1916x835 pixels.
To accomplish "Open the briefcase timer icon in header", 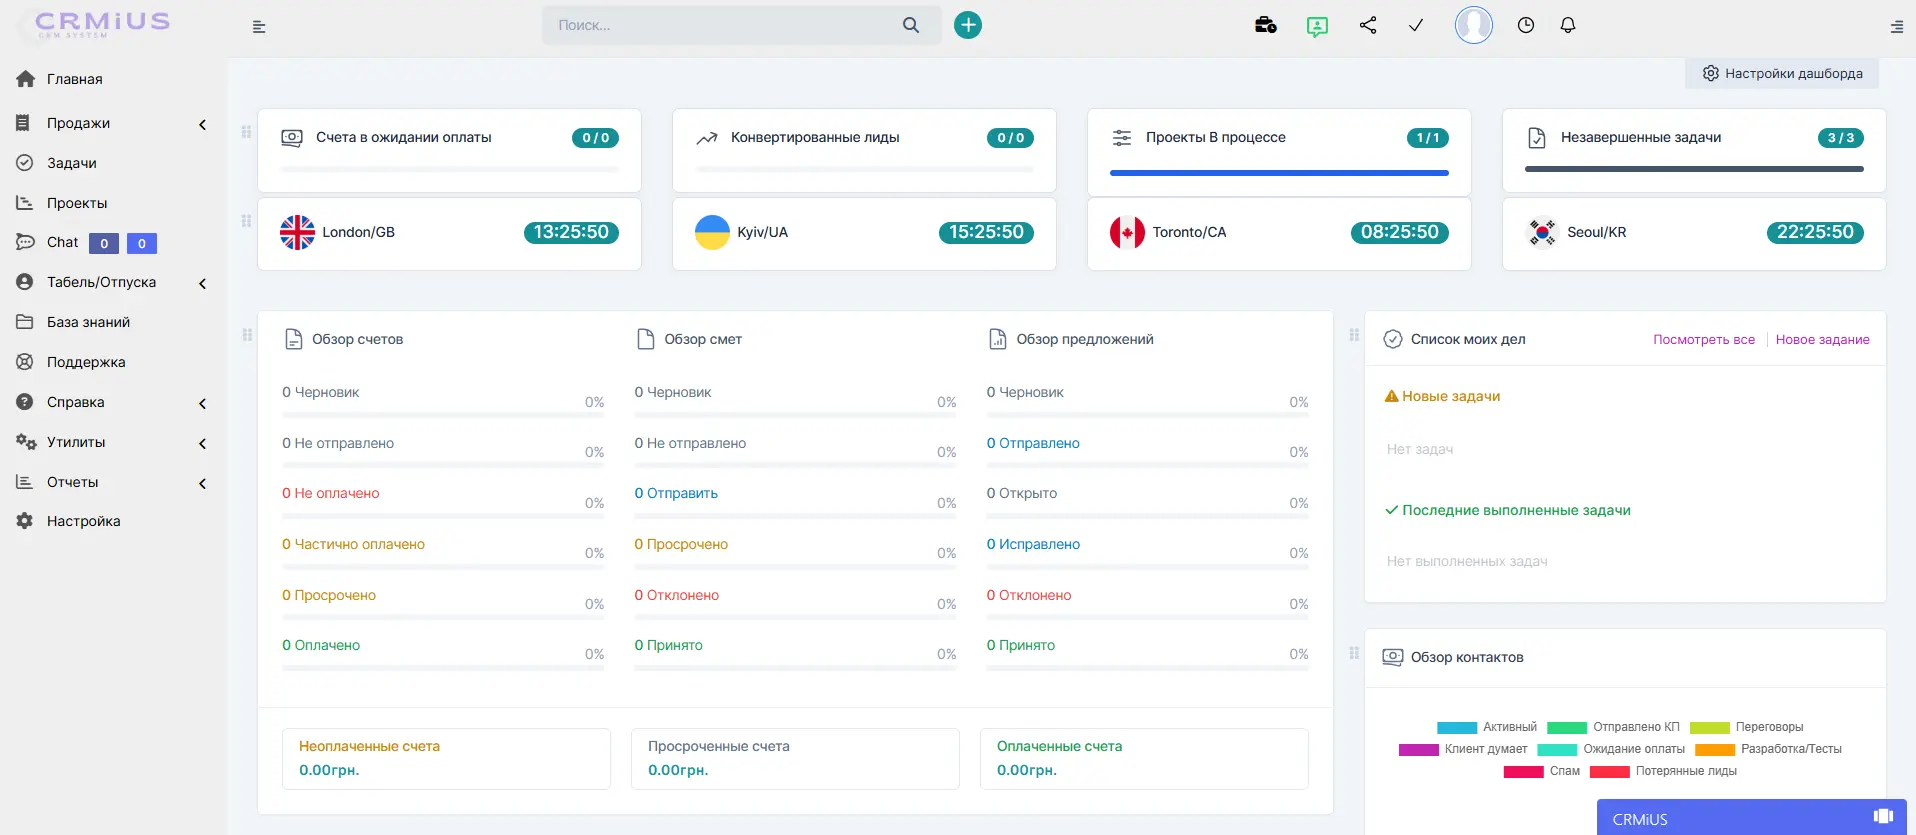I will click(1266, 25).
